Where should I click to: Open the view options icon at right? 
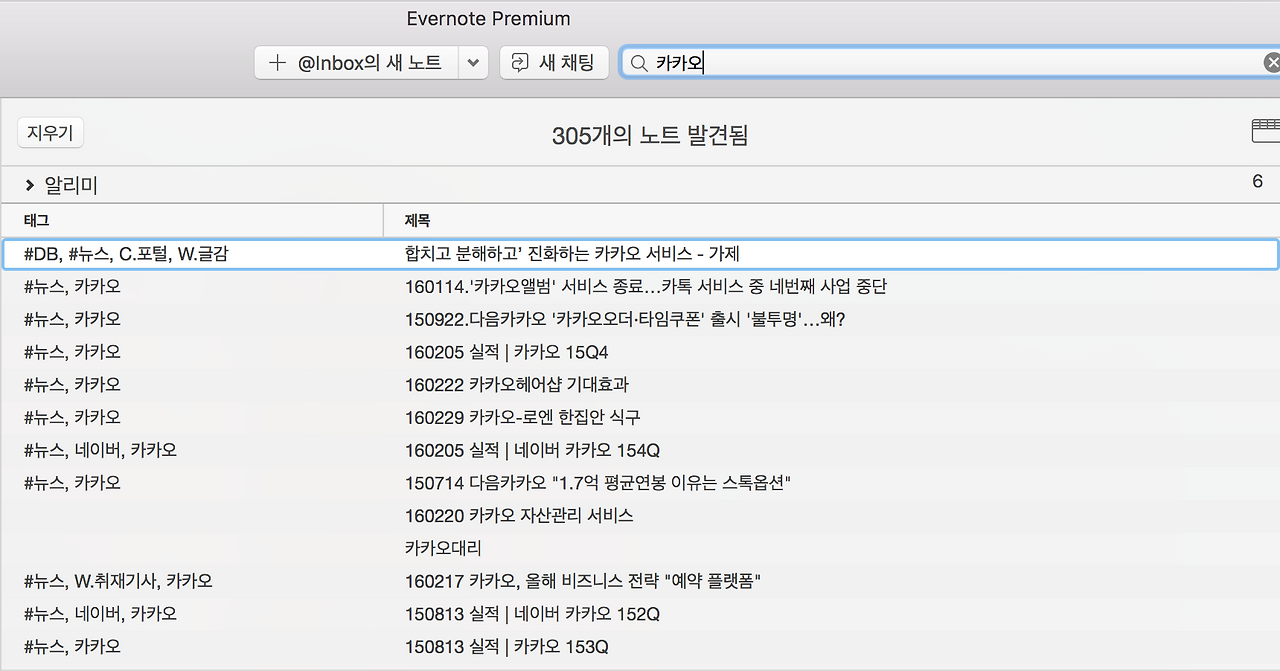(1265, 131)
